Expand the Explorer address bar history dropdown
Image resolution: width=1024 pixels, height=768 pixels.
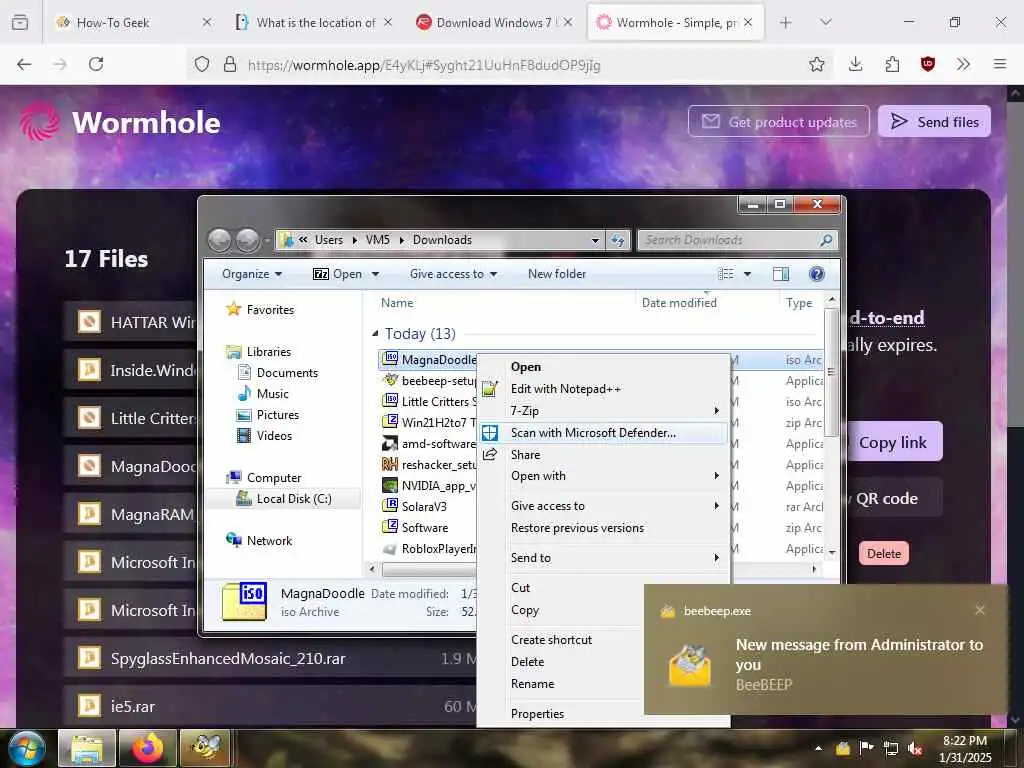coord(595,240)
